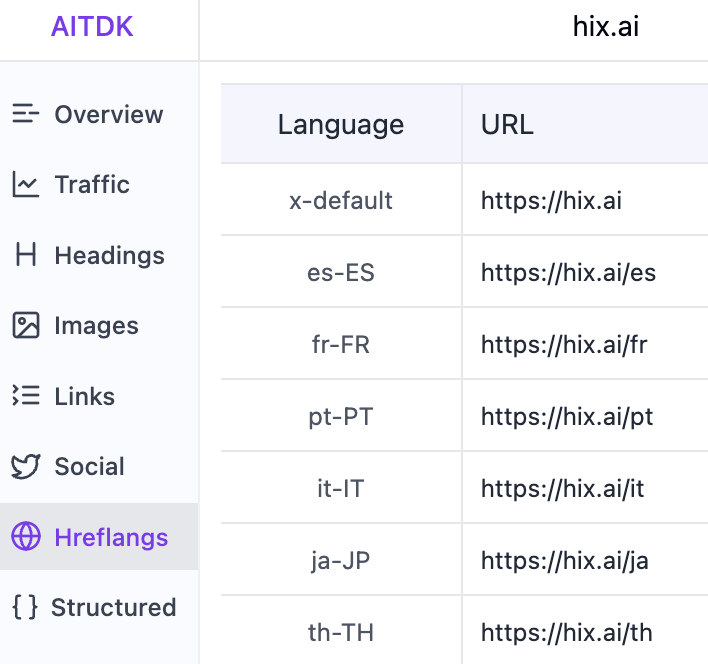
Task: Select the Social label in sidebar
Action: pyautogui.click(x=89, y=467)
